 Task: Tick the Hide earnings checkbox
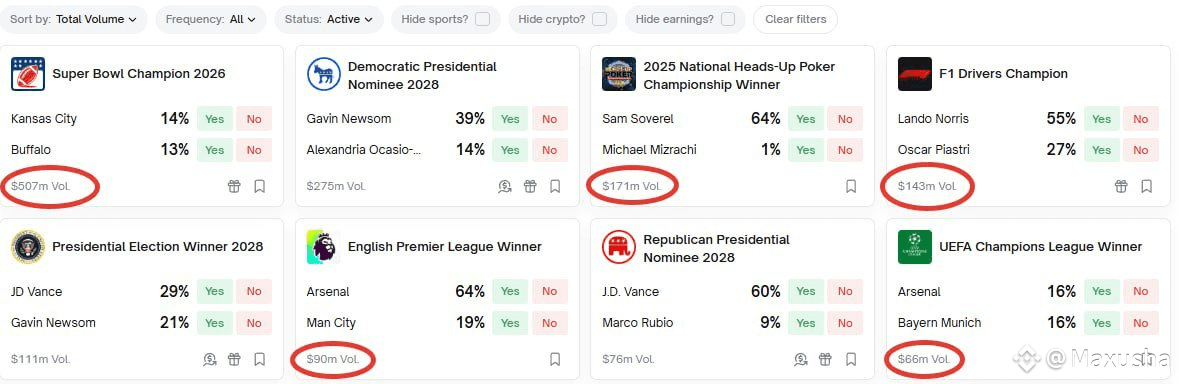tap(728, 20)
